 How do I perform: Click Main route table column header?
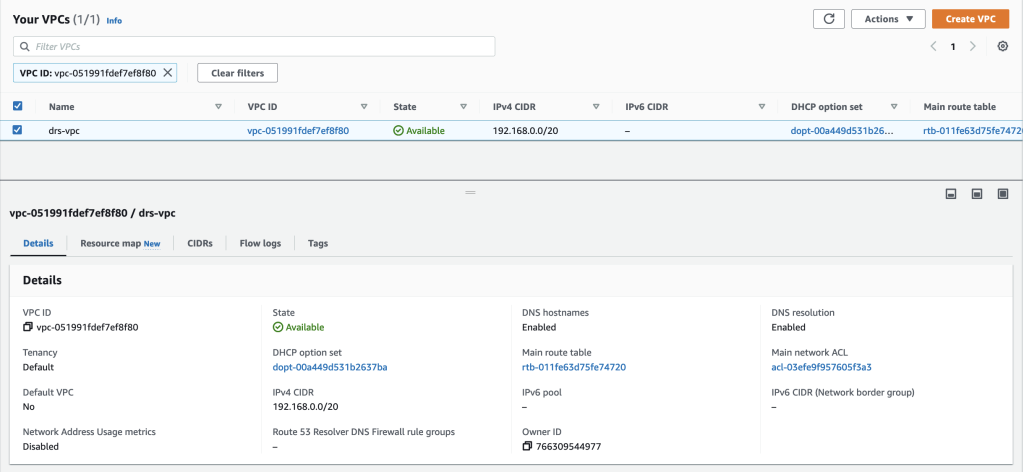pyautogui.click(x=959, y=106)
